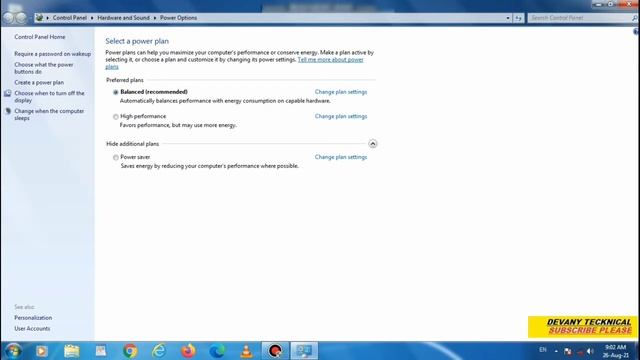The width and height of the screenshot is (640, 360).
Task: Open the Tell me more about power plans link
Action: 330,60
